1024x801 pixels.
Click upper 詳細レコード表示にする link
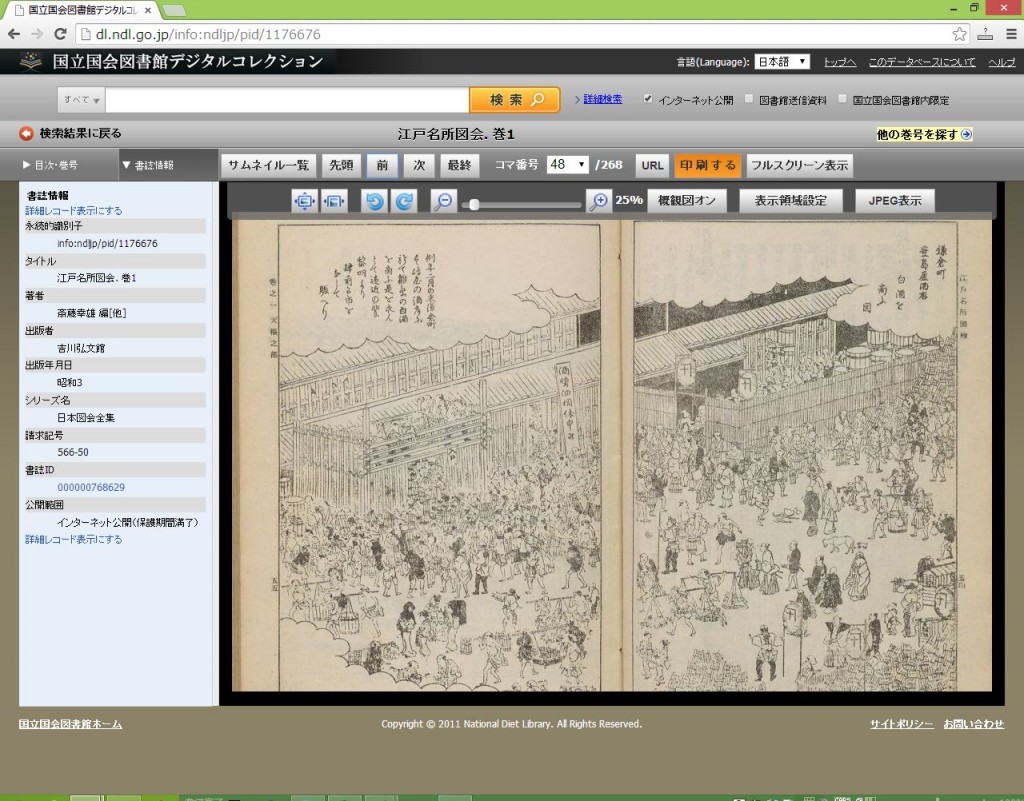pyautogui.click(x=73, y=211)
